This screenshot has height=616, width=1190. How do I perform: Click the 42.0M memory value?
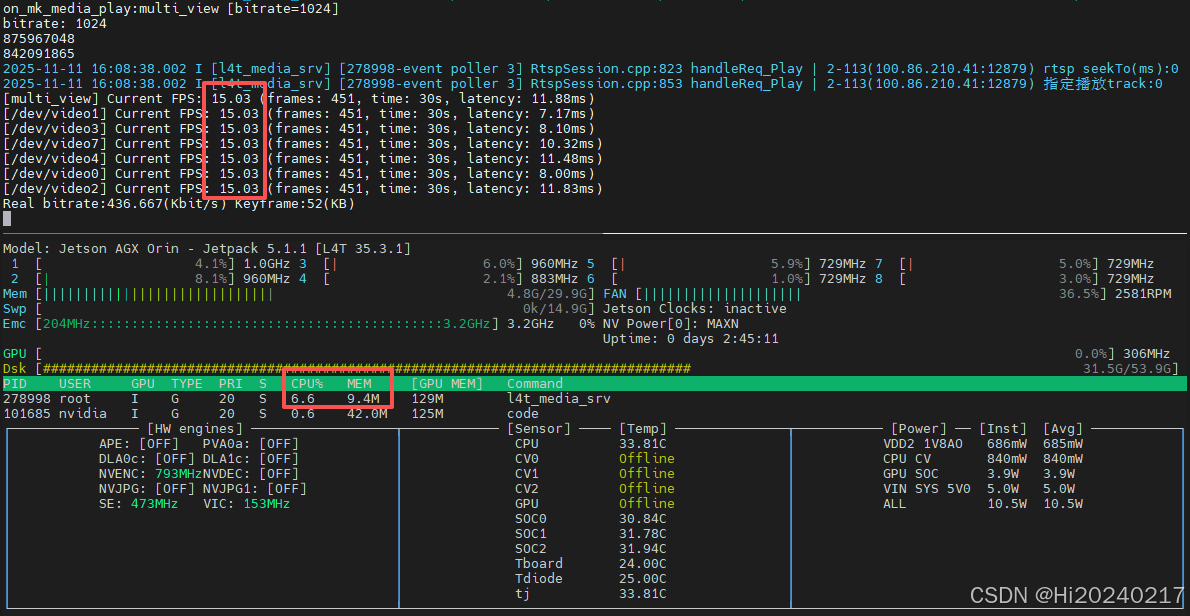point(367,414)
